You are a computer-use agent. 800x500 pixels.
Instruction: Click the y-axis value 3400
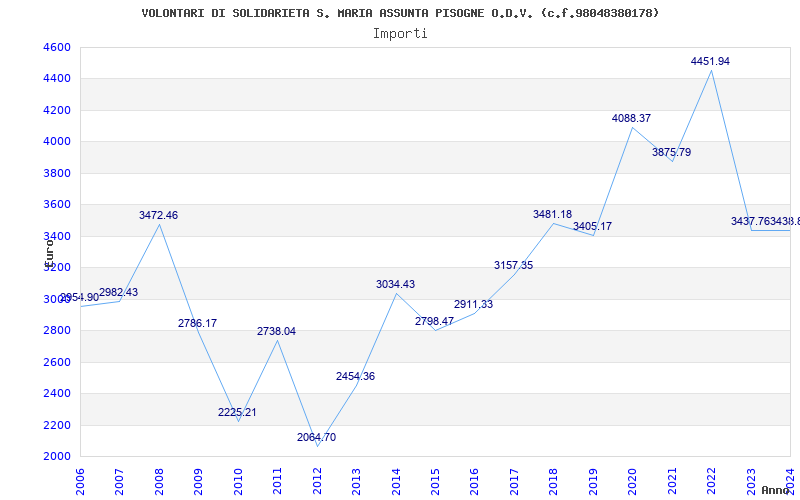coord(57,236)
